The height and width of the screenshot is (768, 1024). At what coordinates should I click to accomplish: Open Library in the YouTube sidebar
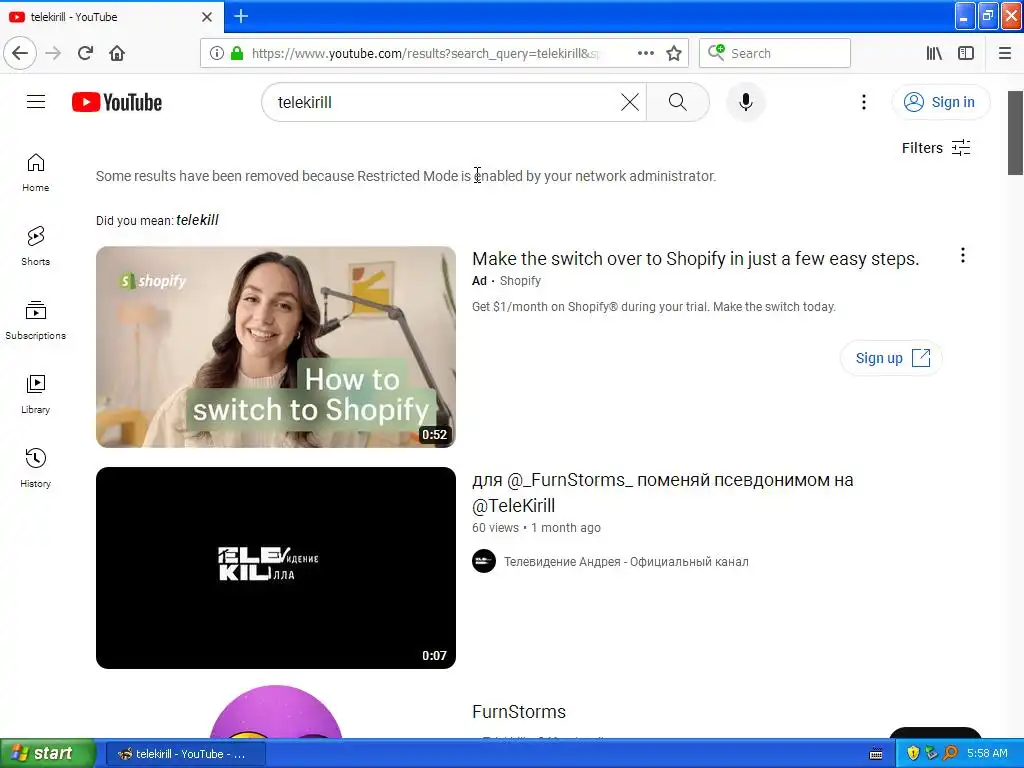pos(36,394)
